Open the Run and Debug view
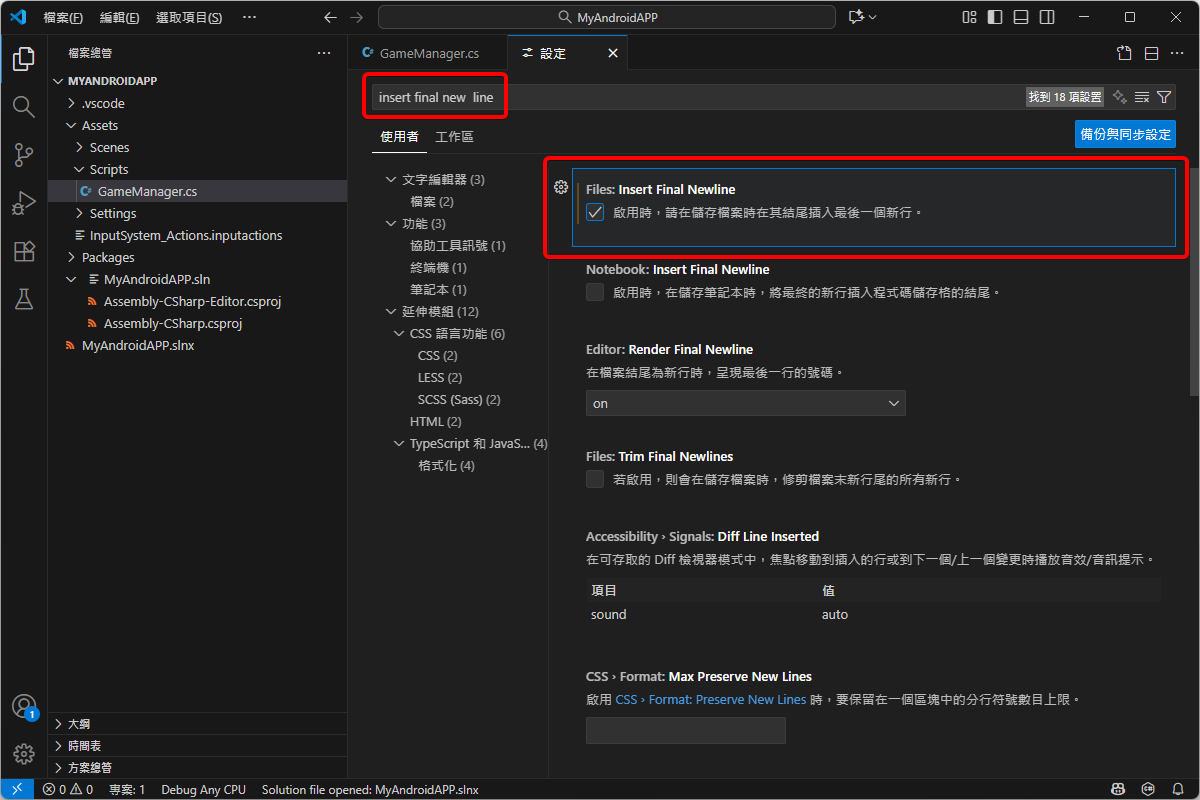This screenshot has height=800, width=1200. click(x=24, y=203)
